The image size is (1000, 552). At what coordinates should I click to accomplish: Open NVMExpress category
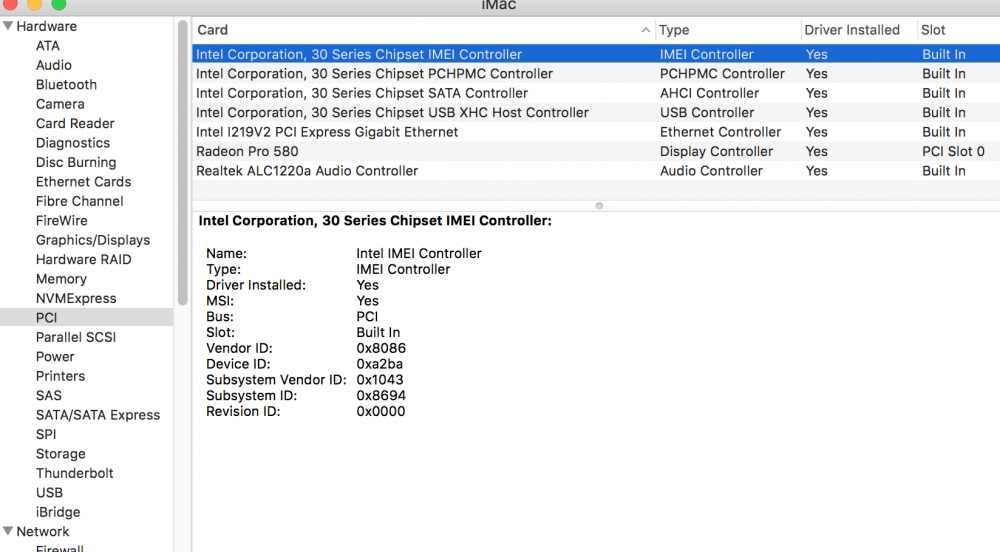(x=76, y=298)
